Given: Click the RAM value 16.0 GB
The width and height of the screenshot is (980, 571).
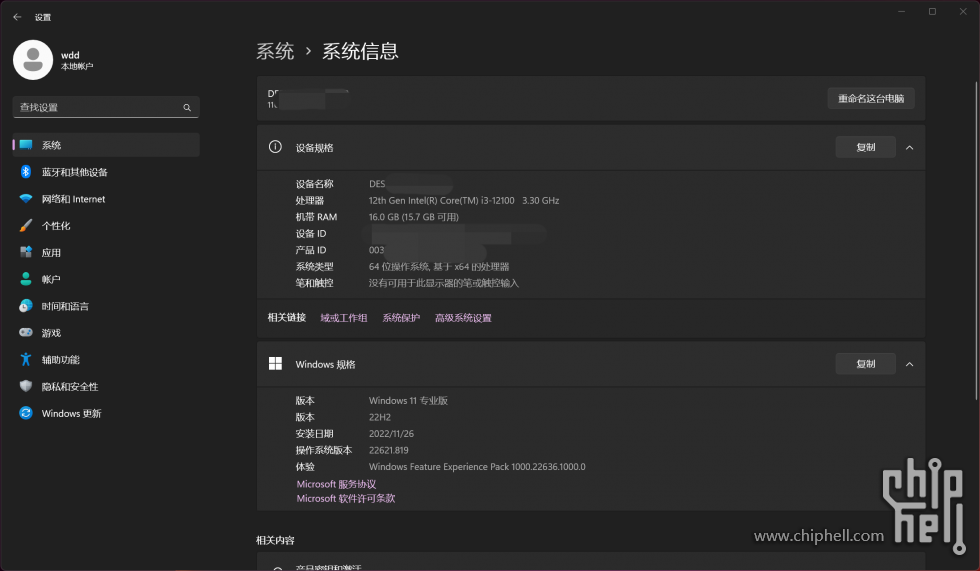Looking at the screenshot, I should [x=414, y=217].
